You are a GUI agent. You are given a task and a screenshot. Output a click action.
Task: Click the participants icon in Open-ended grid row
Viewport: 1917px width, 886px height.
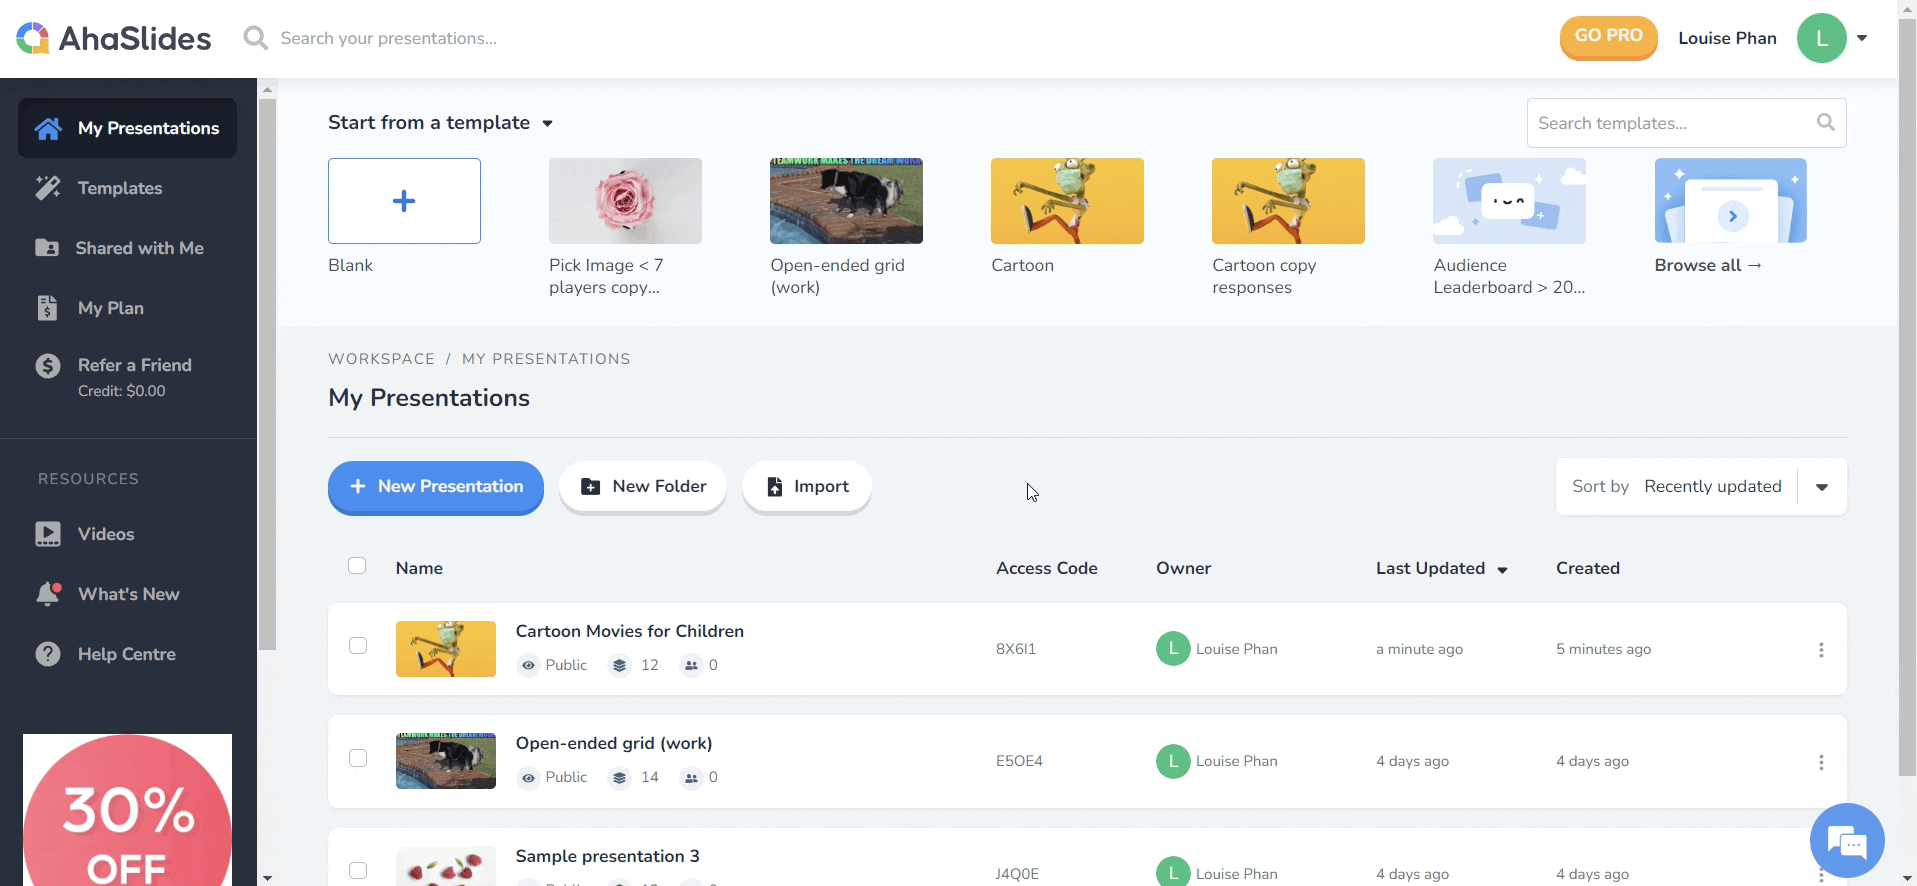pyautogui.click(x=691, y=777)
